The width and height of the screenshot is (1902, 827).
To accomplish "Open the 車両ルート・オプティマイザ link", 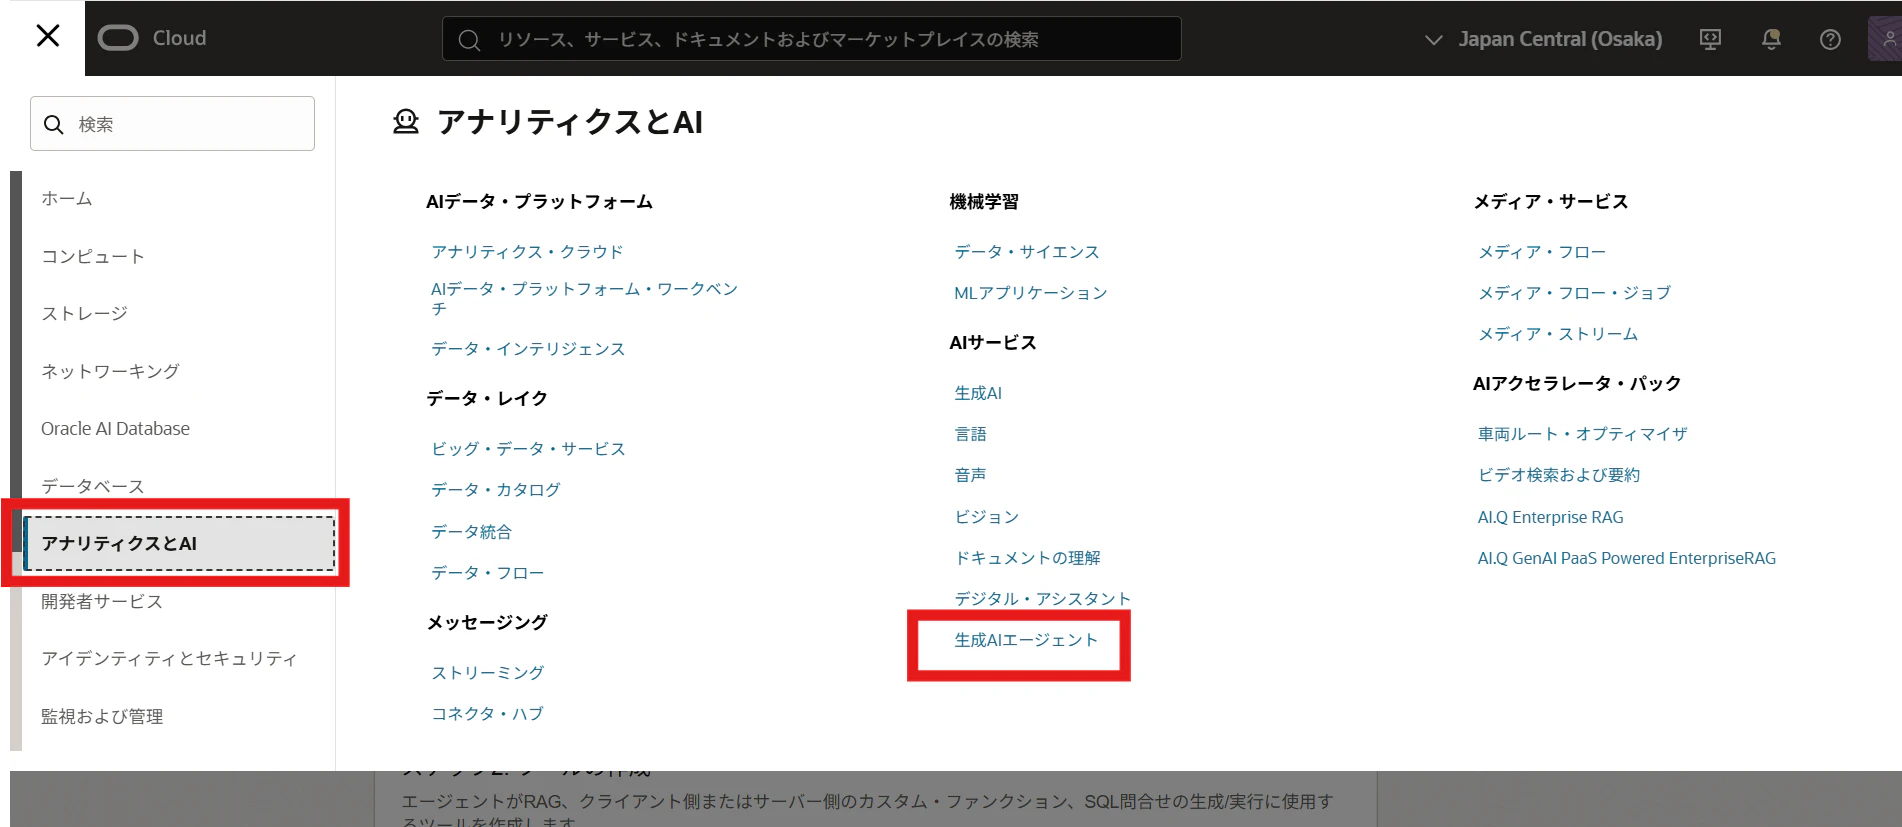I will tap(1583, 434).
